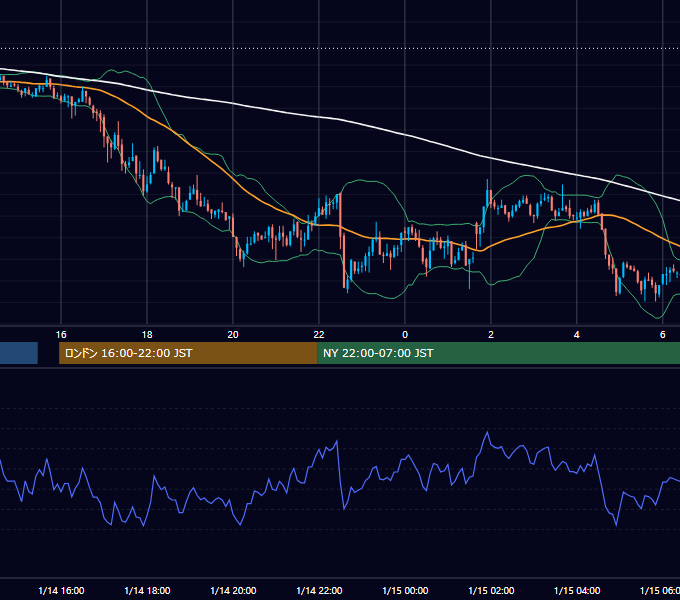Click the 1/14 20:00 indicator axis label

(x=233, y=590)
